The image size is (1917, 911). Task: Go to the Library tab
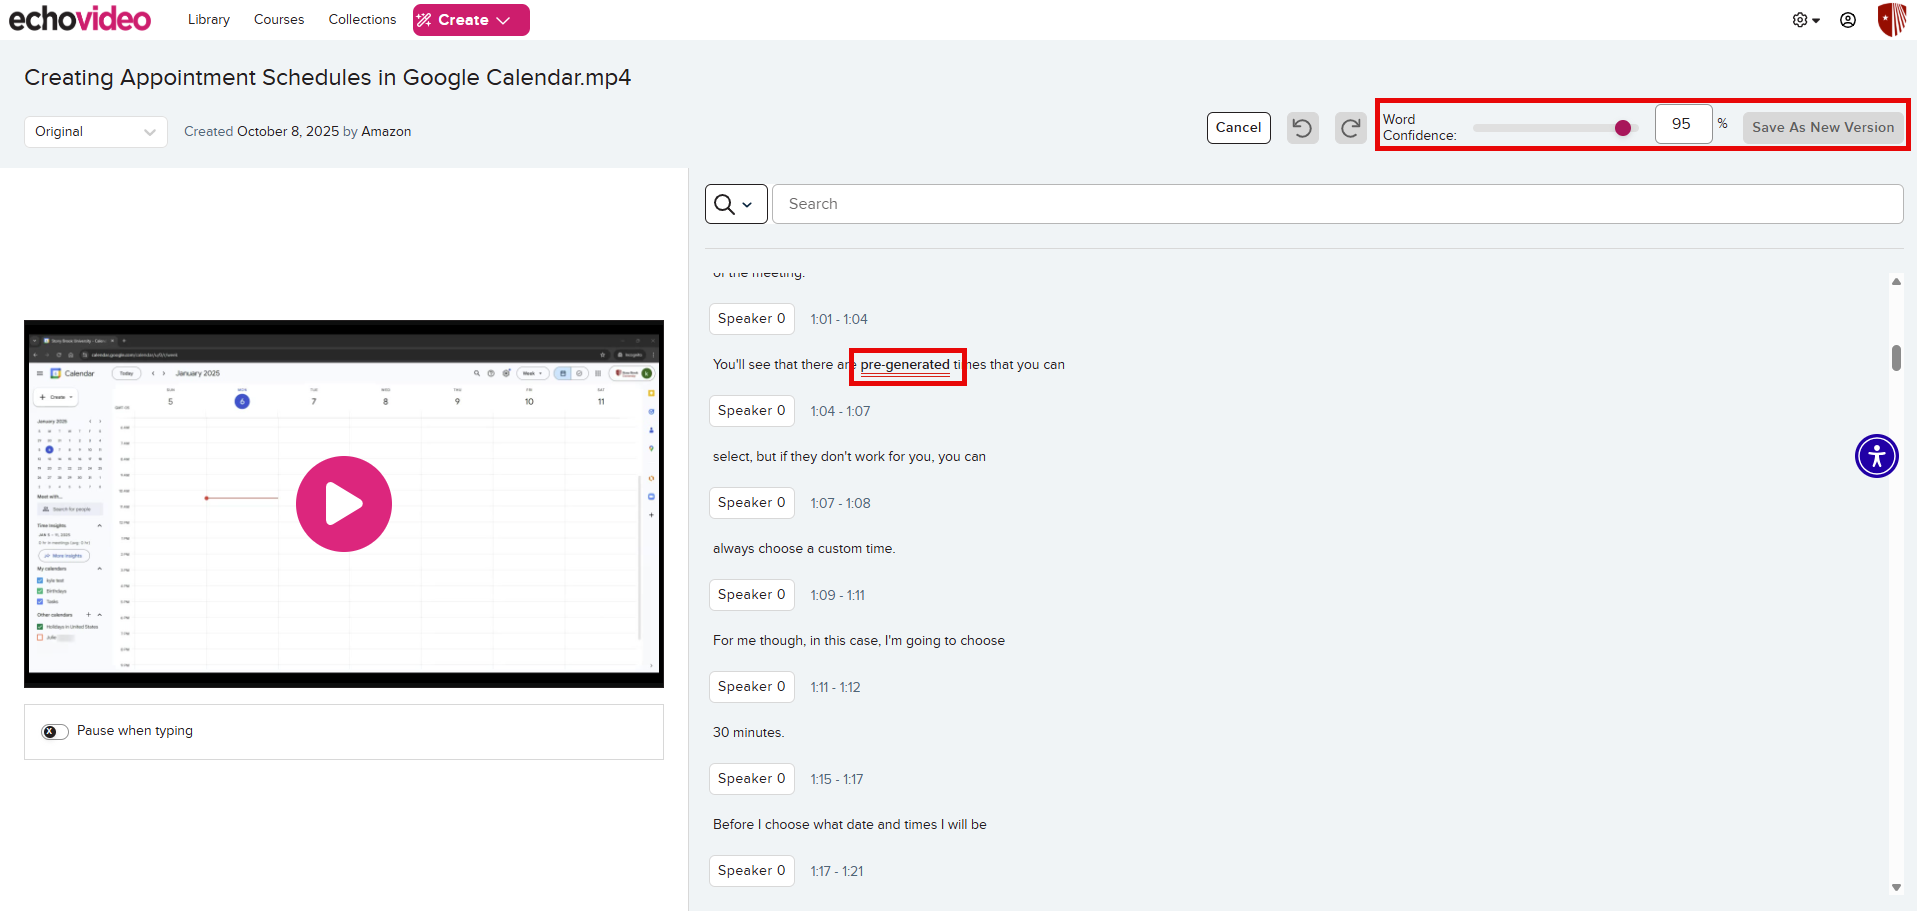[x=209, y=20]
